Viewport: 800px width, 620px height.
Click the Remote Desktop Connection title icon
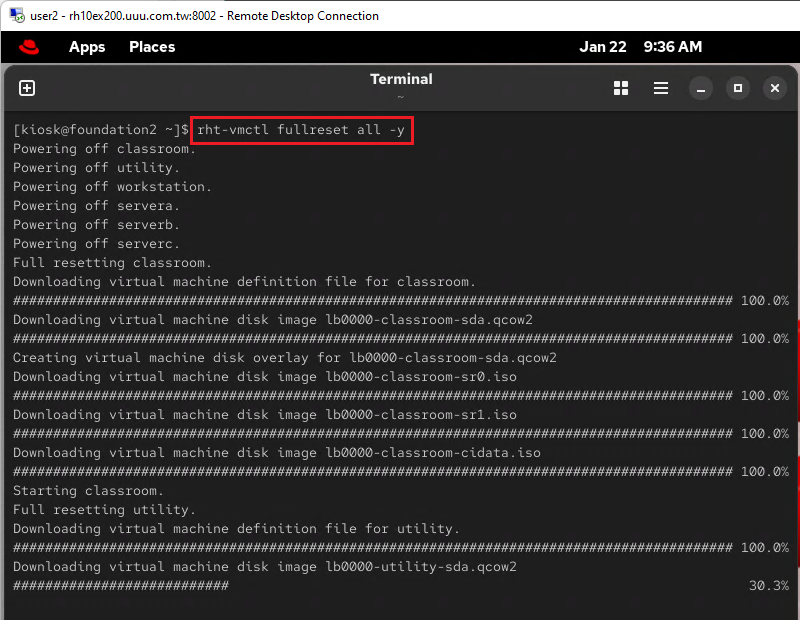16,16
